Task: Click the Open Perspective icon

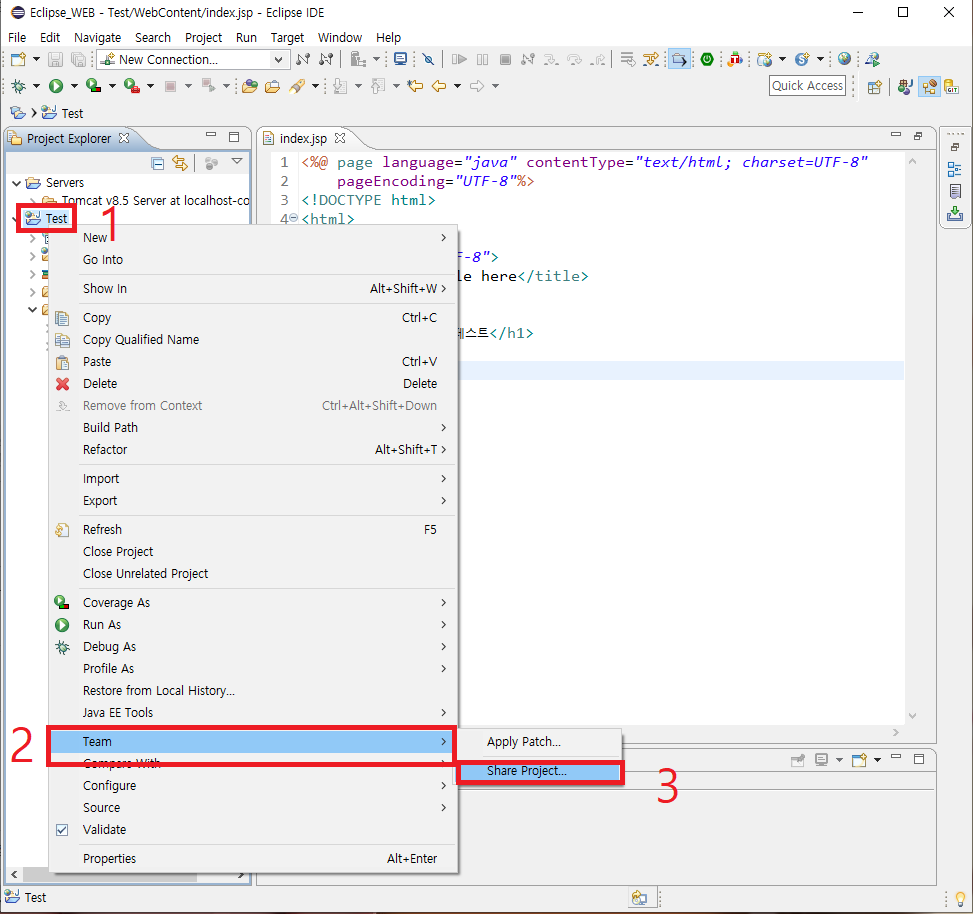Action: (x=874, y=87)
